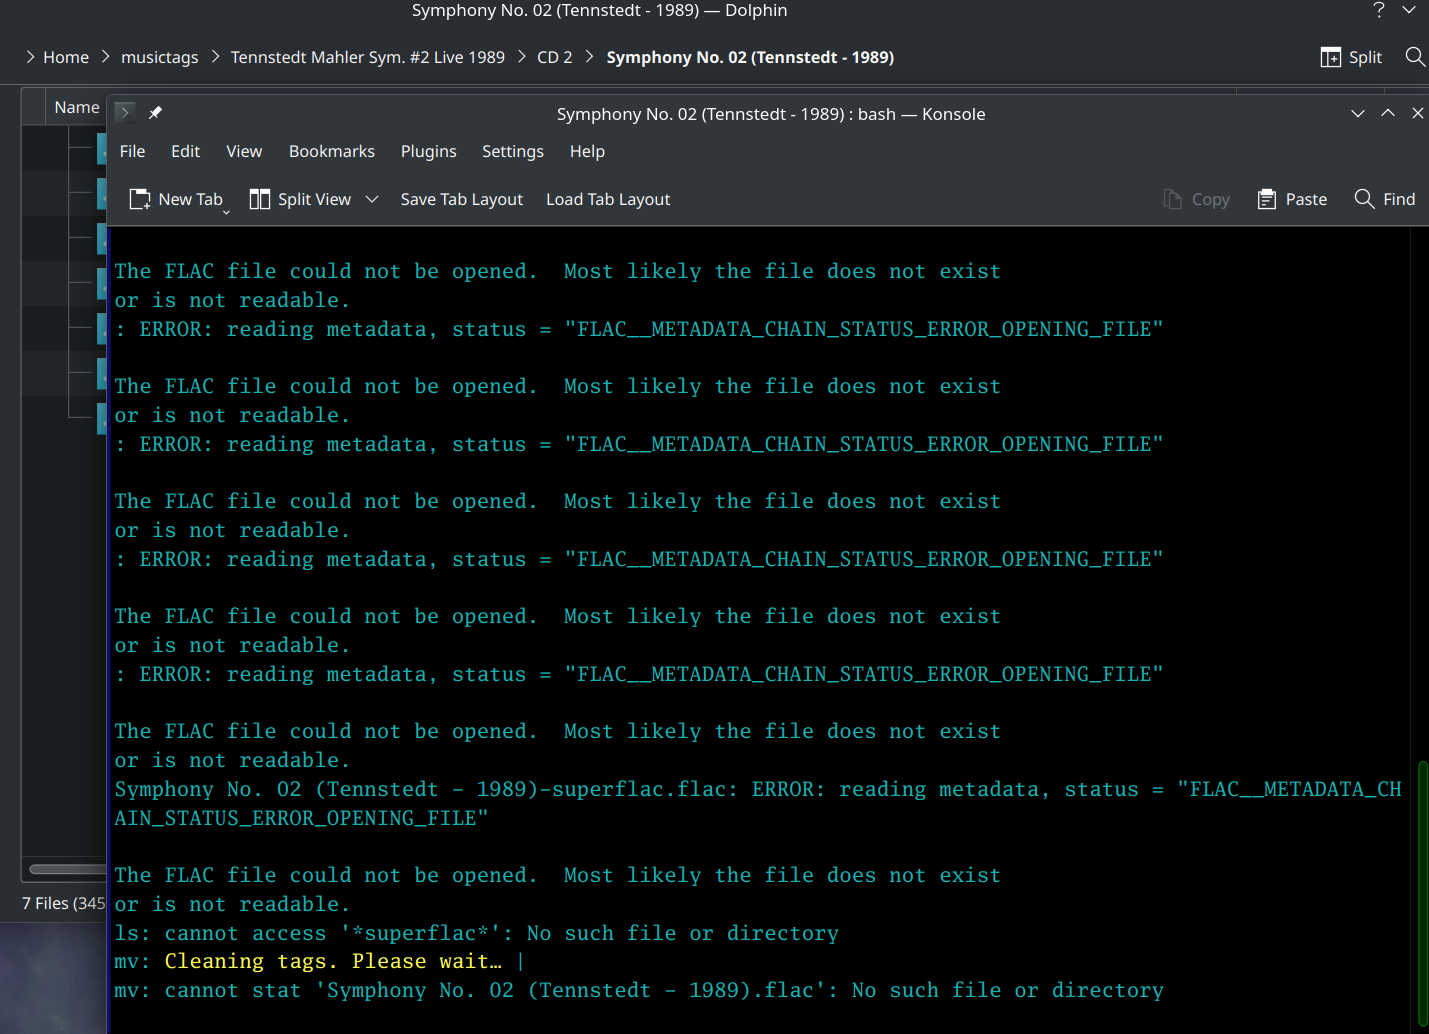Image resolution: width=1429 pixels, height=1034 pixels.
Task: Open the Settings menu in Konsole
Action: pos(512,151)
